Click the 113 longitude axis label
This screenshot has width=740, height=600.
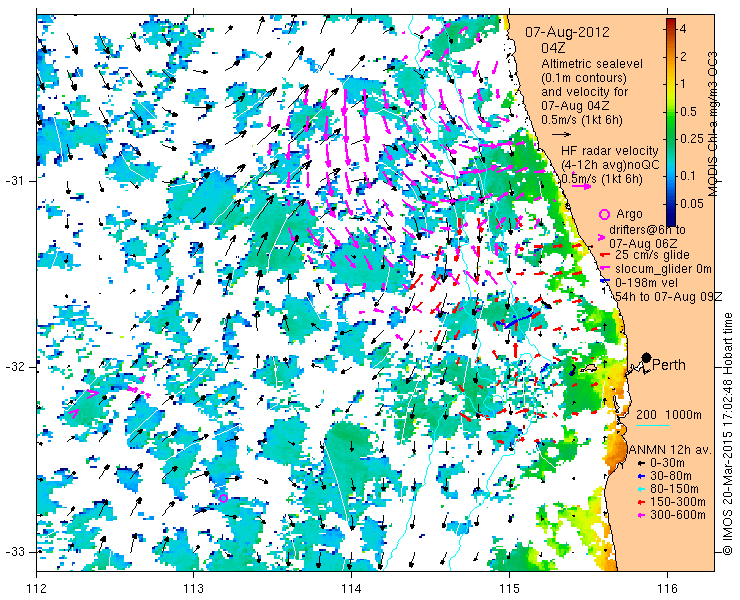coord(193,589)
